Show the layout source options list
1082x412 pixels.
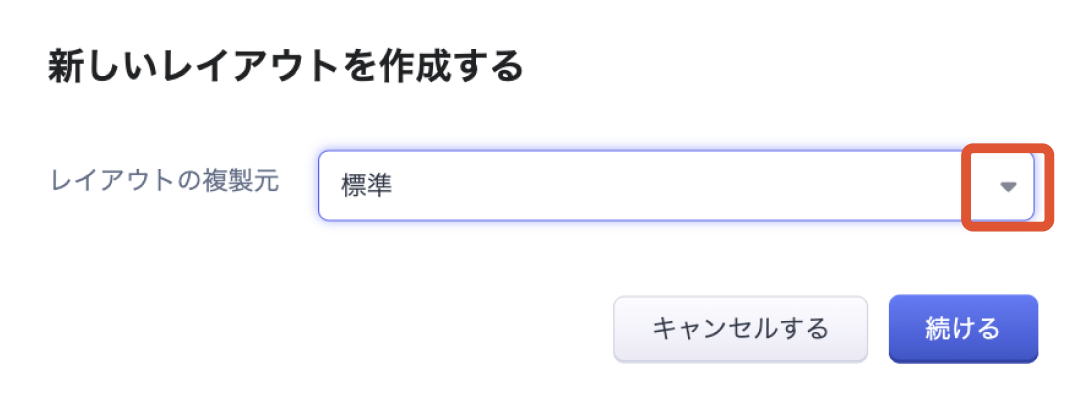pyautogui.click(x=1008, y=186)
